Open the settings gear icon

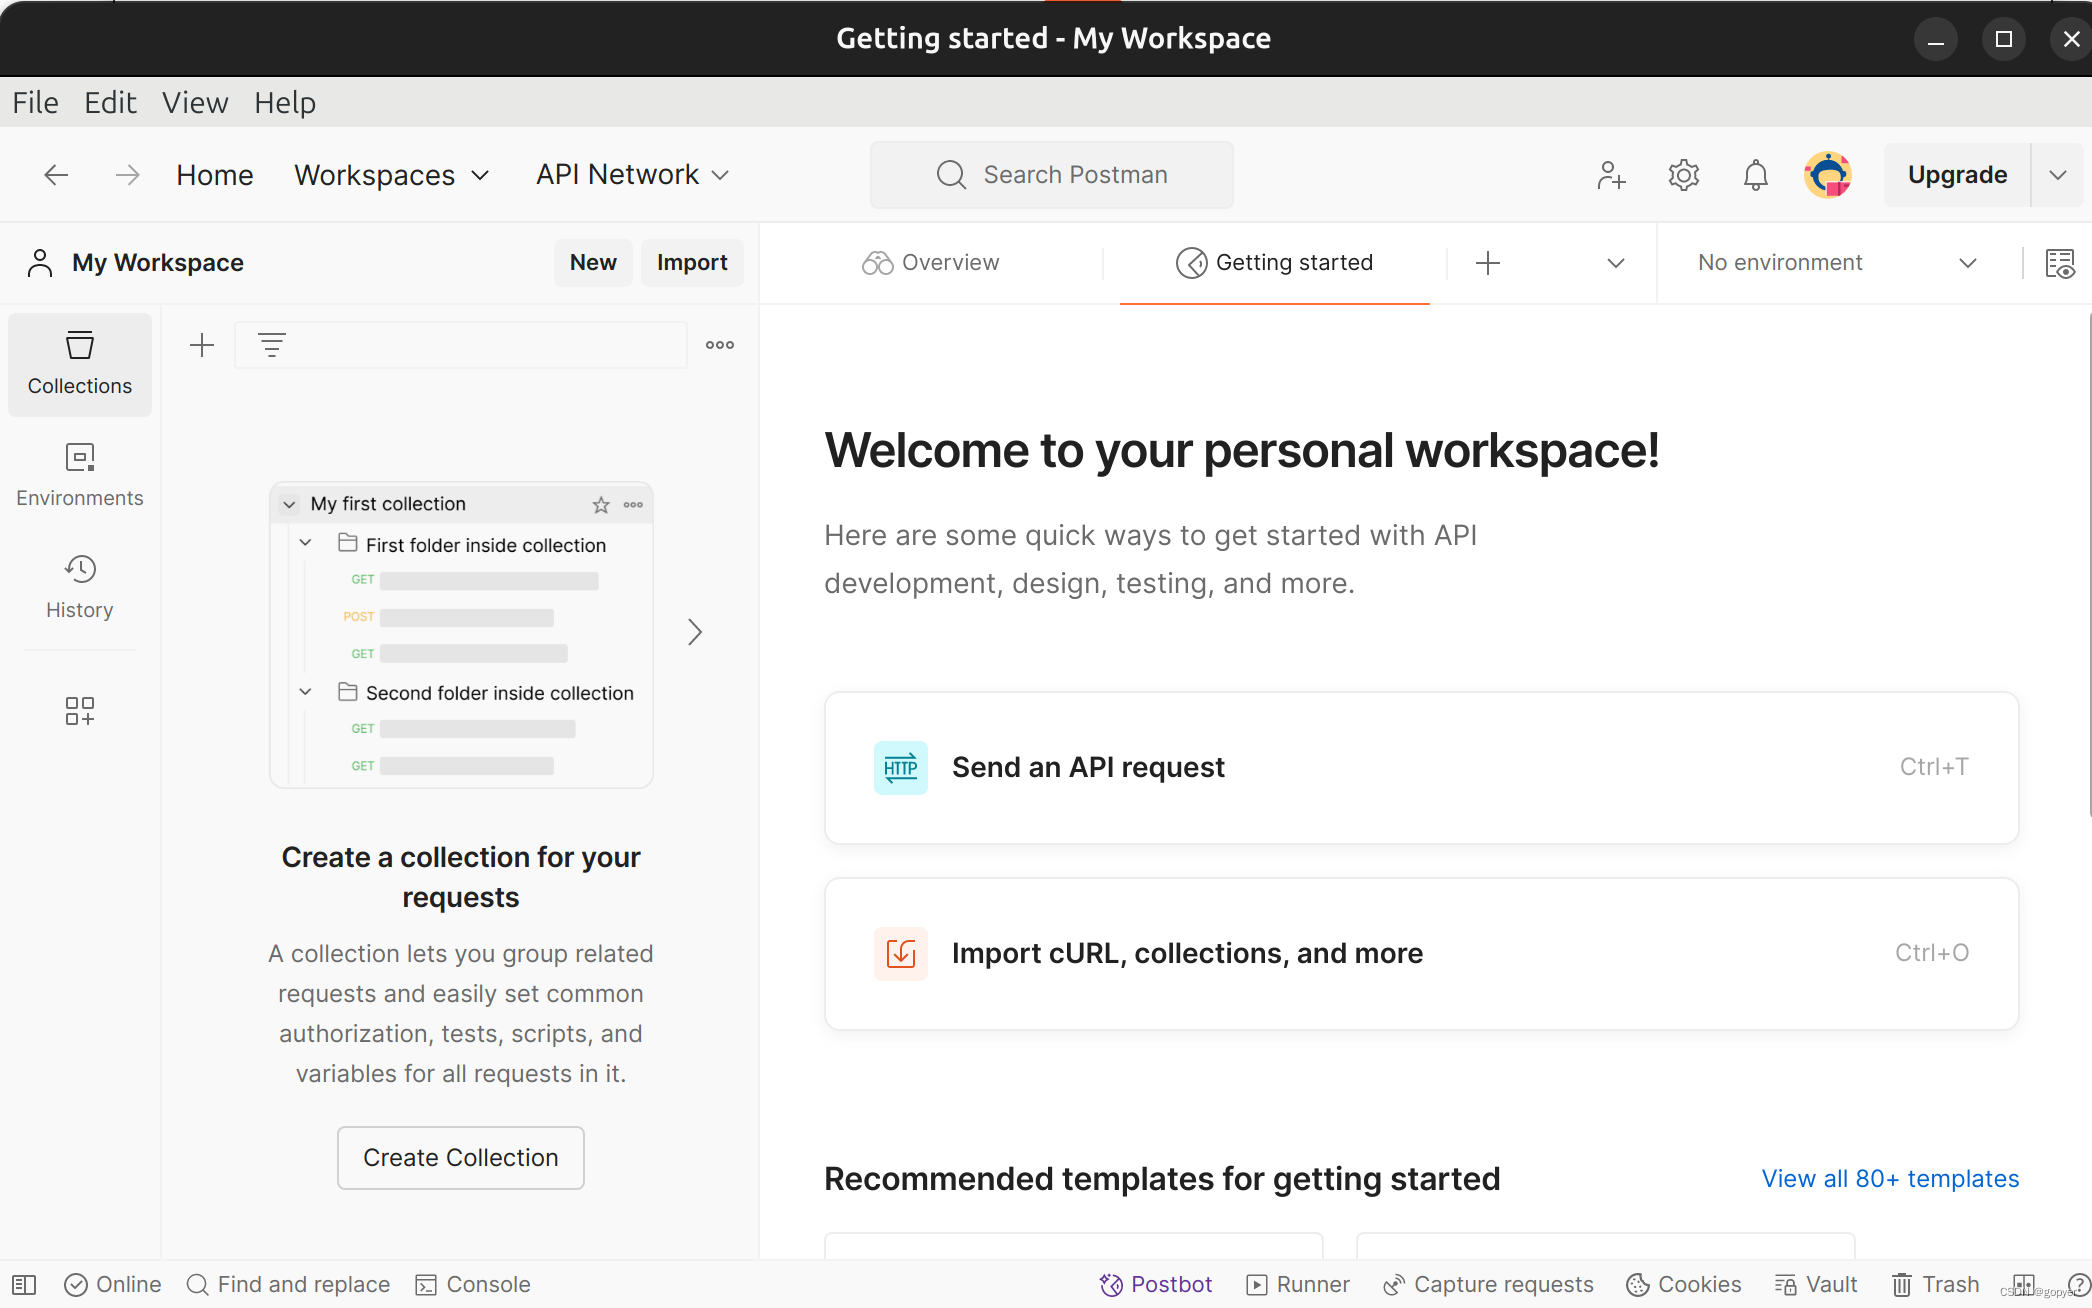[x=1684, y=175]
